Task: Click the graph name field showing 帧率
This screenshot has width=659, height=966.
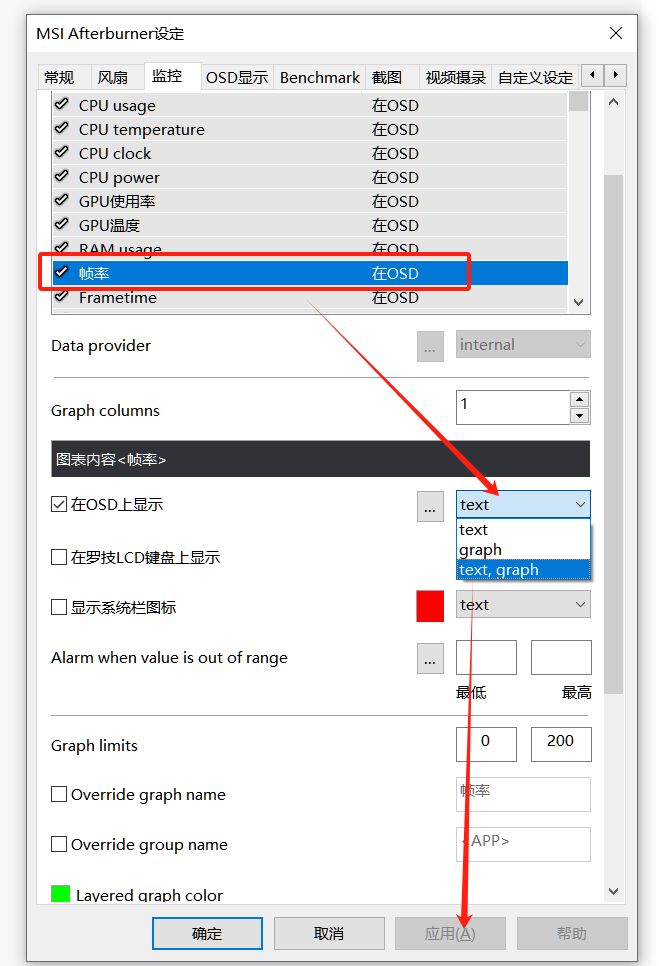Action: click(x=523, y=794)
